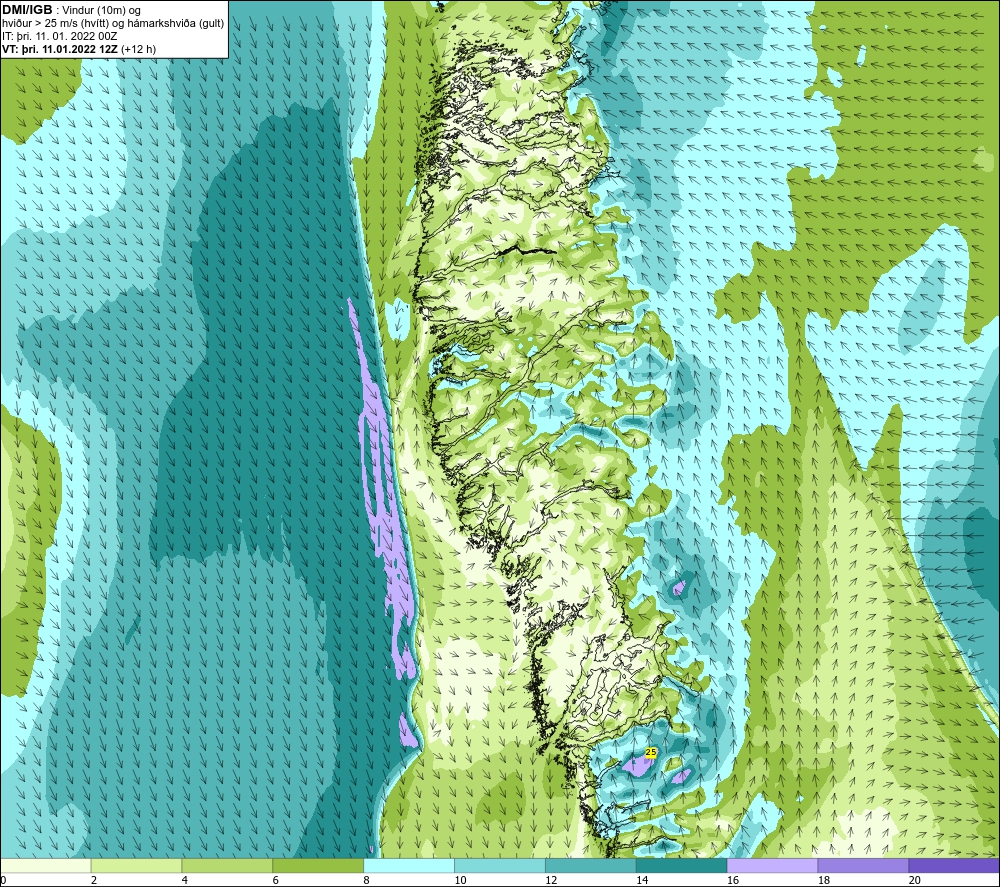This screenshot has height=887, width=1000.
Task: Click the legend scale value 2
Action: 94,880
